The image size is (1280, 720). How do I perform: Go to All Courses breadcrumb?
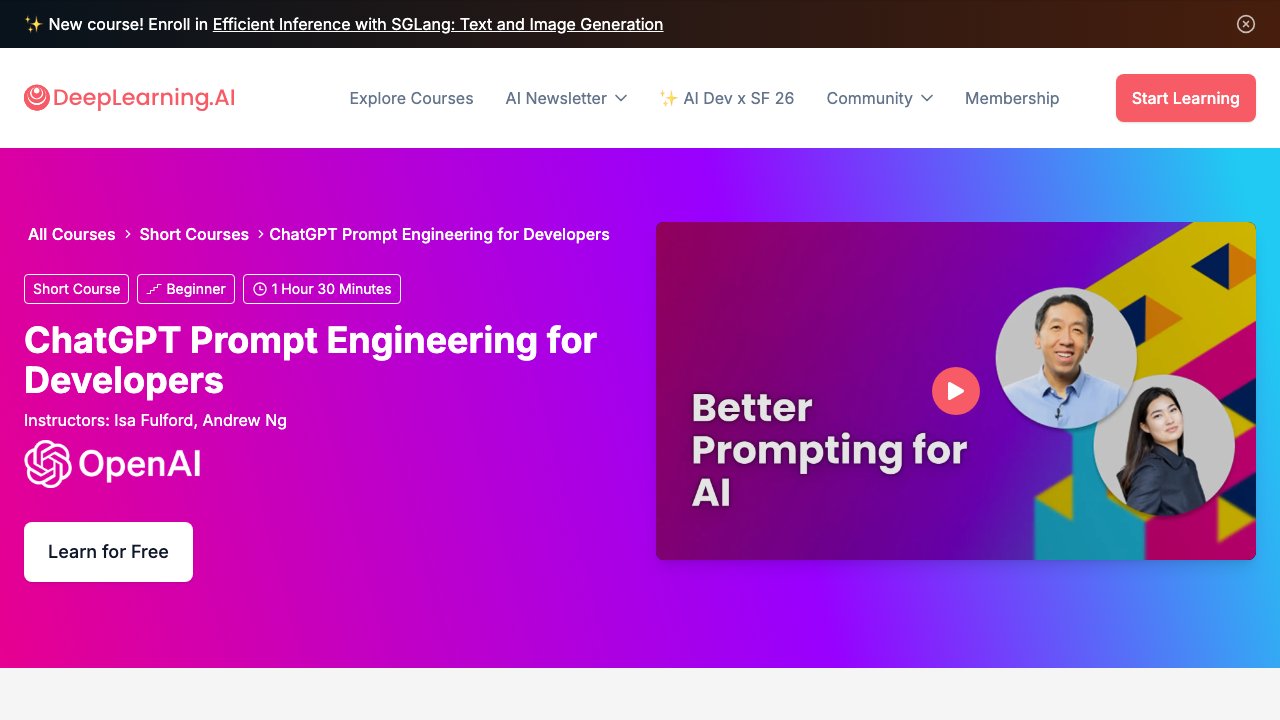71,234
